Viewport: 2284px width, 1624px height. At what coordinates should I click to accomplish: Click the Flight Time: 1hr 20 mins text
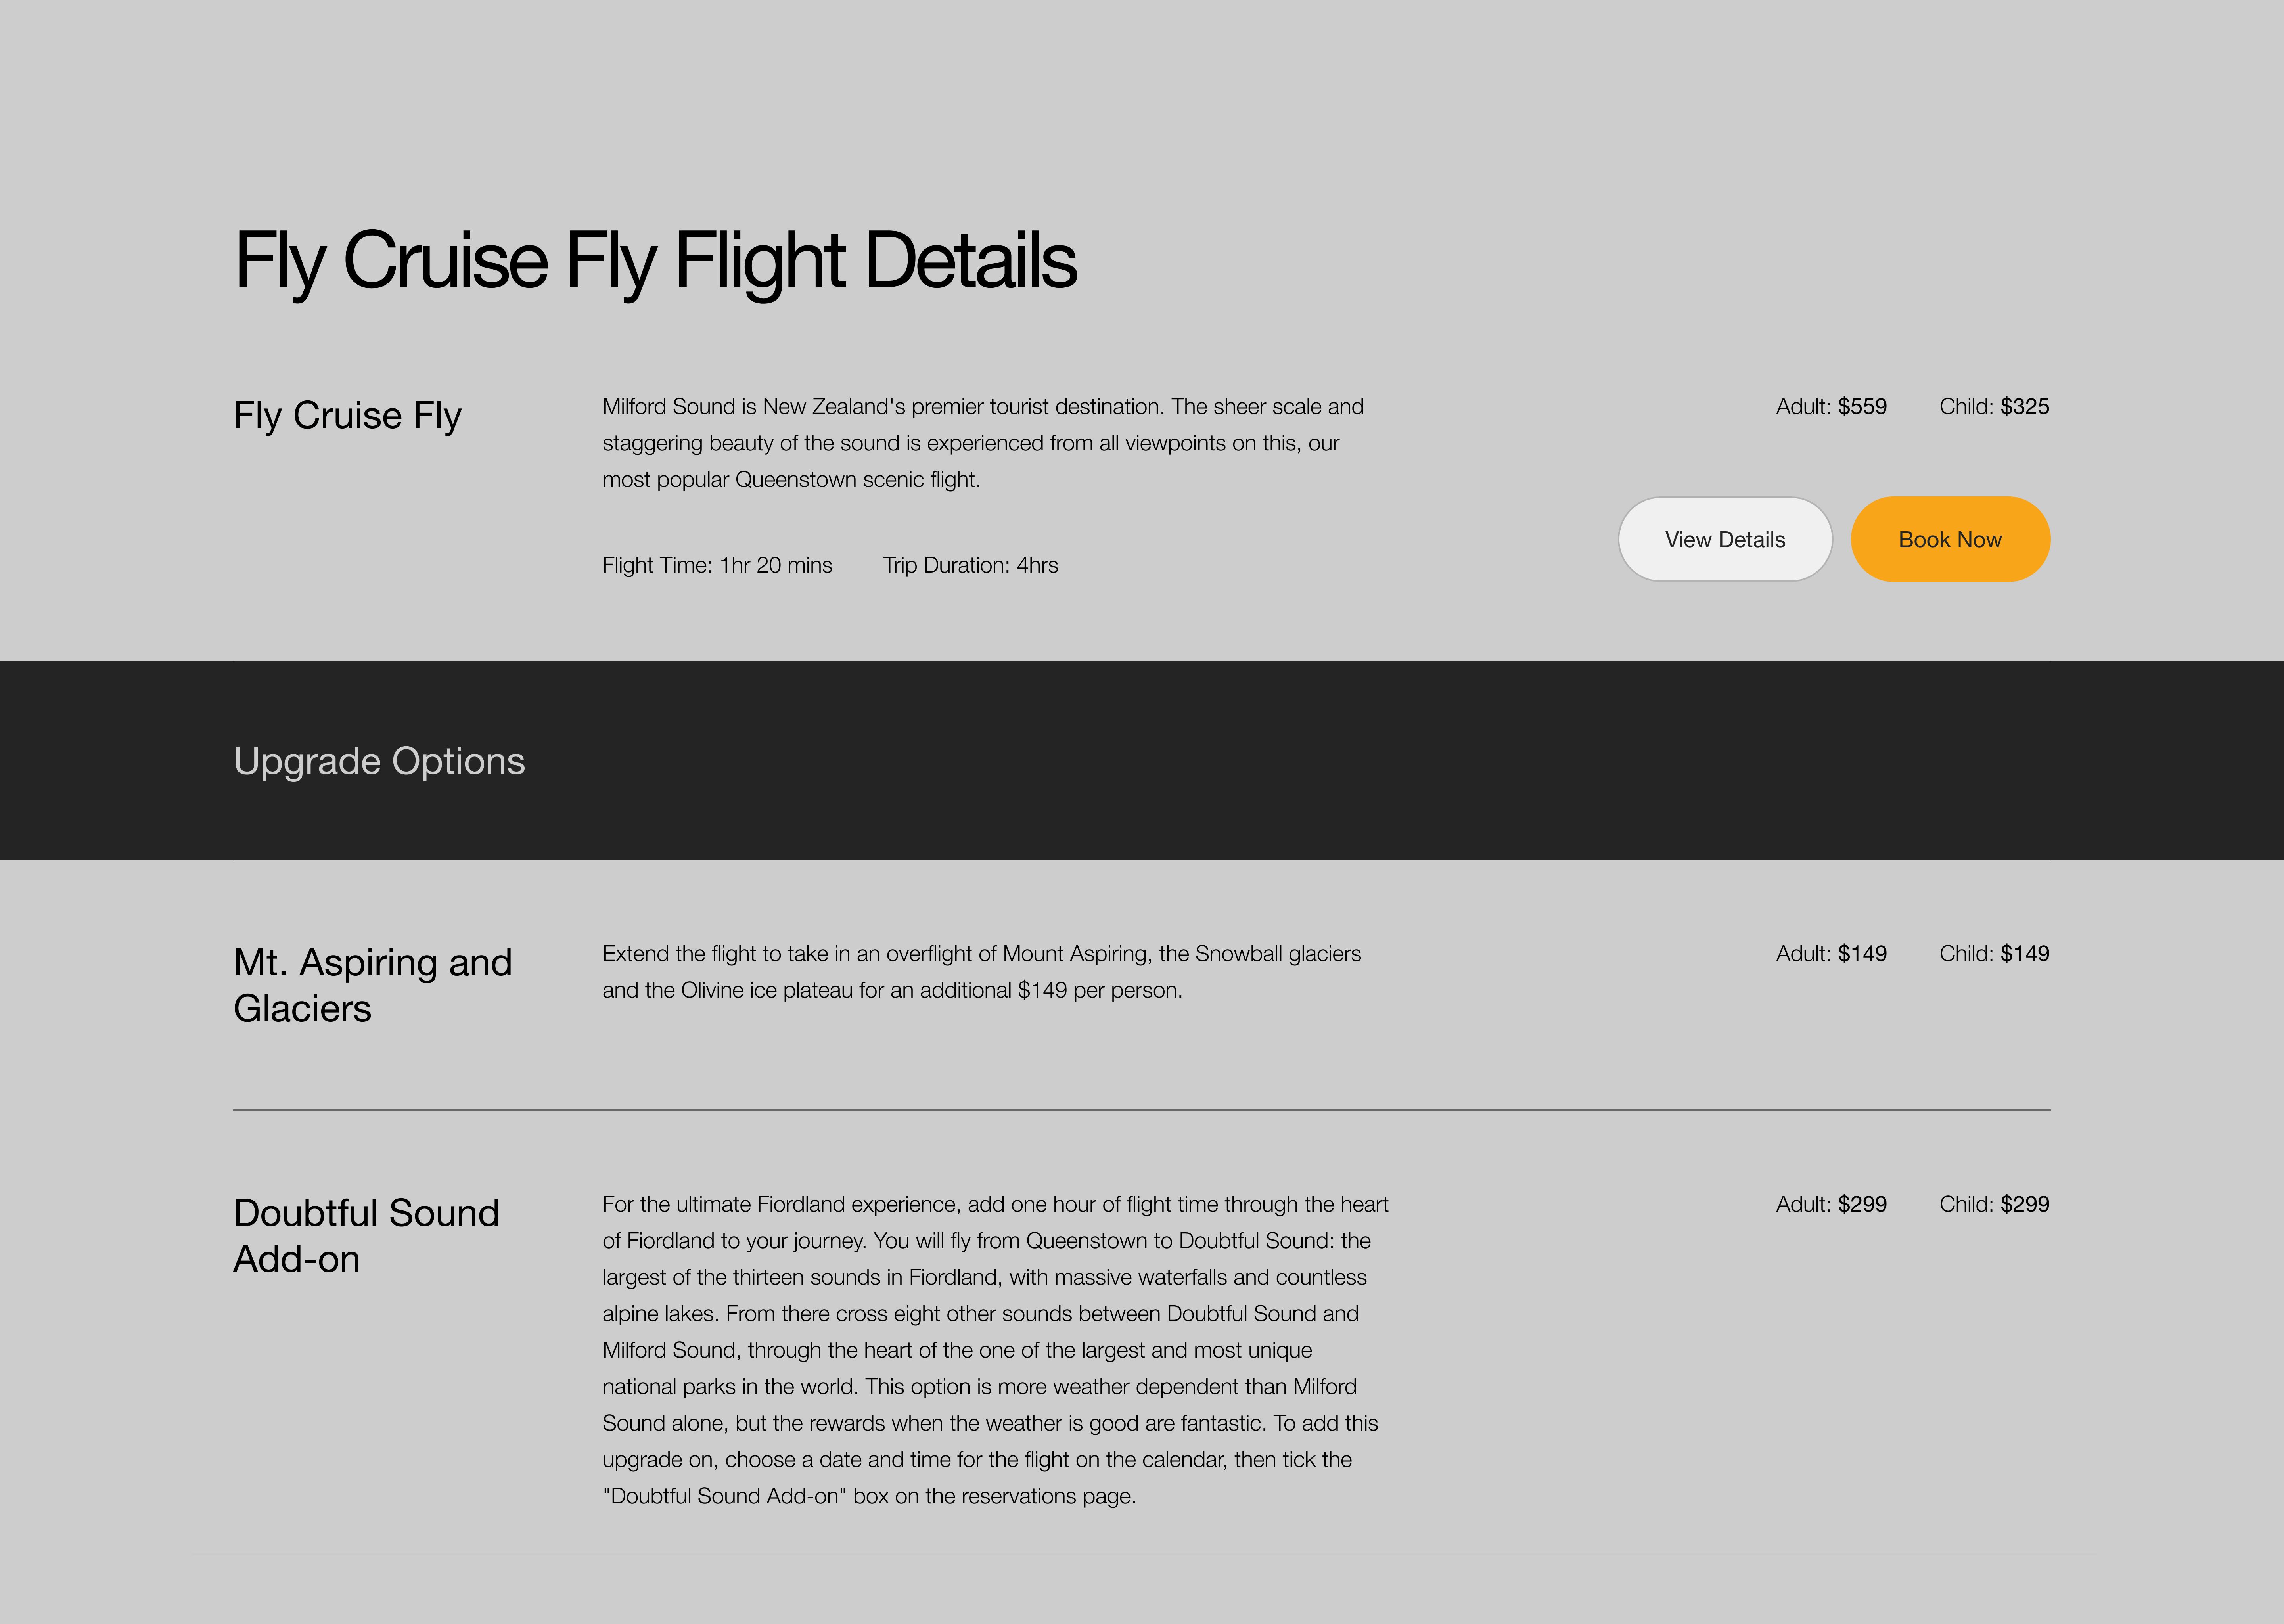tap(717, 565)
